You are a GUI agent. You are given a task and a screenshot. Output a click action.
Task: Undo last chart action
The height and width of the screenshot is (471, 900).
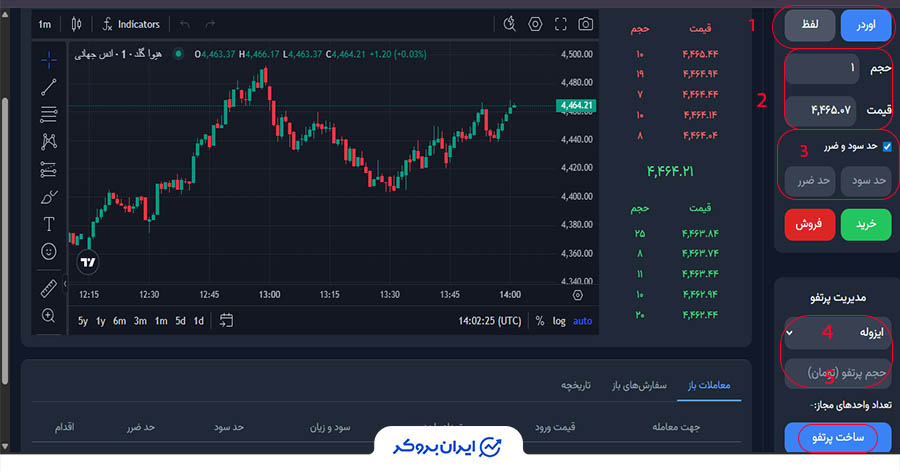click(185, 24)
